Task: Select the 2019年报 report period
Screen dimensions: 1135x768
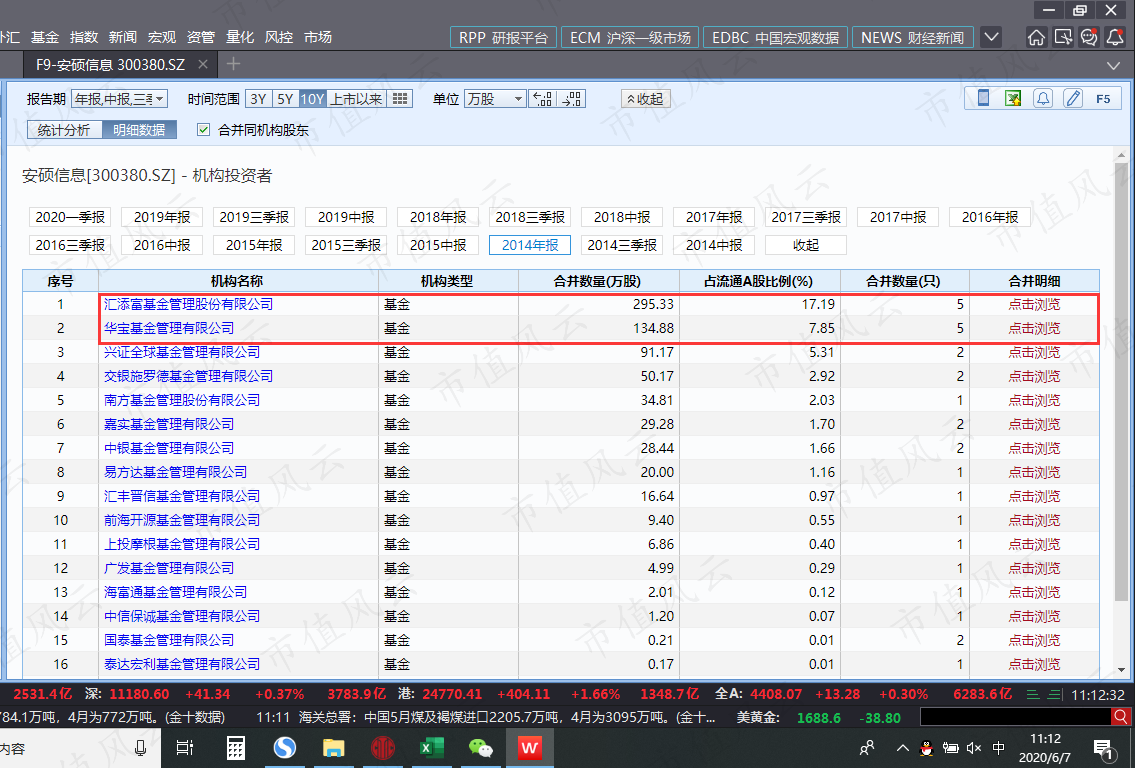Action: point(162,217)
